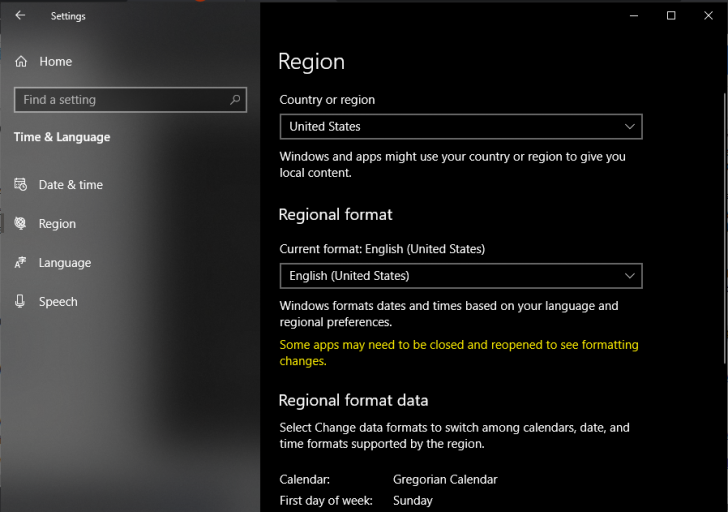Expand the United States dropdown chevron
The width and height of the screenshot is (728, 512).
pyautogui.click(x=630, y=126)
